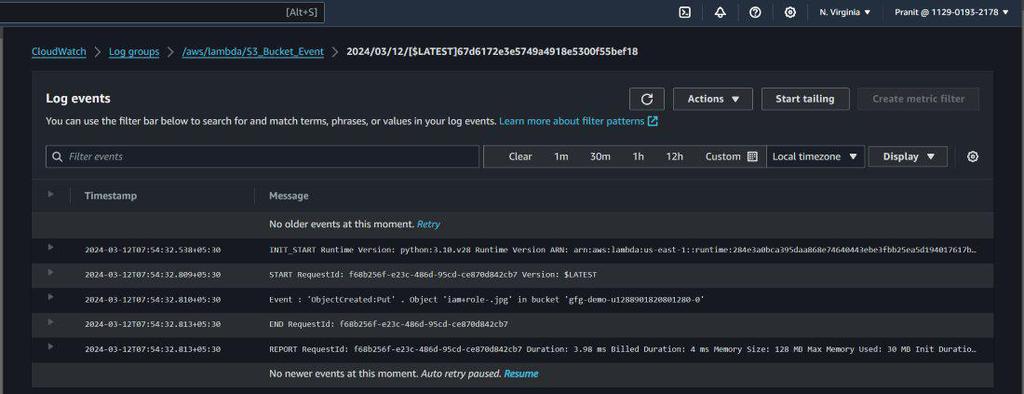1024x394 pixels.
Task: Open the Custom time range calendar
Action: click(x=731, y=157)
